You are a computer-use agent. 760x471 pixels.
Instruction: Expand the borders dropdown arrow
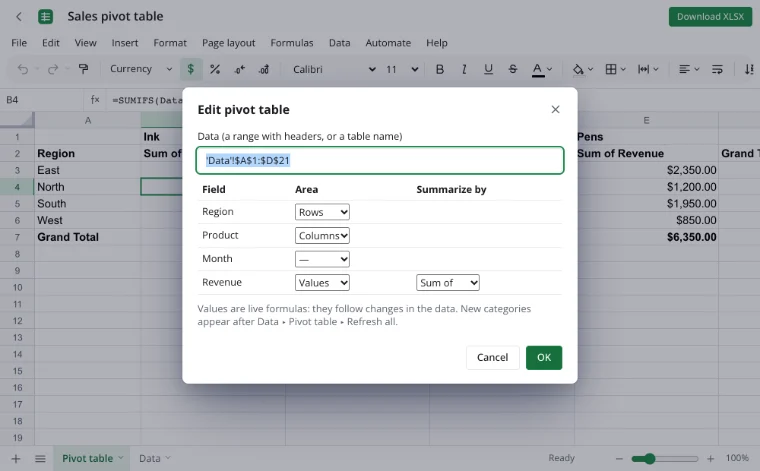[x=623, y=69]
